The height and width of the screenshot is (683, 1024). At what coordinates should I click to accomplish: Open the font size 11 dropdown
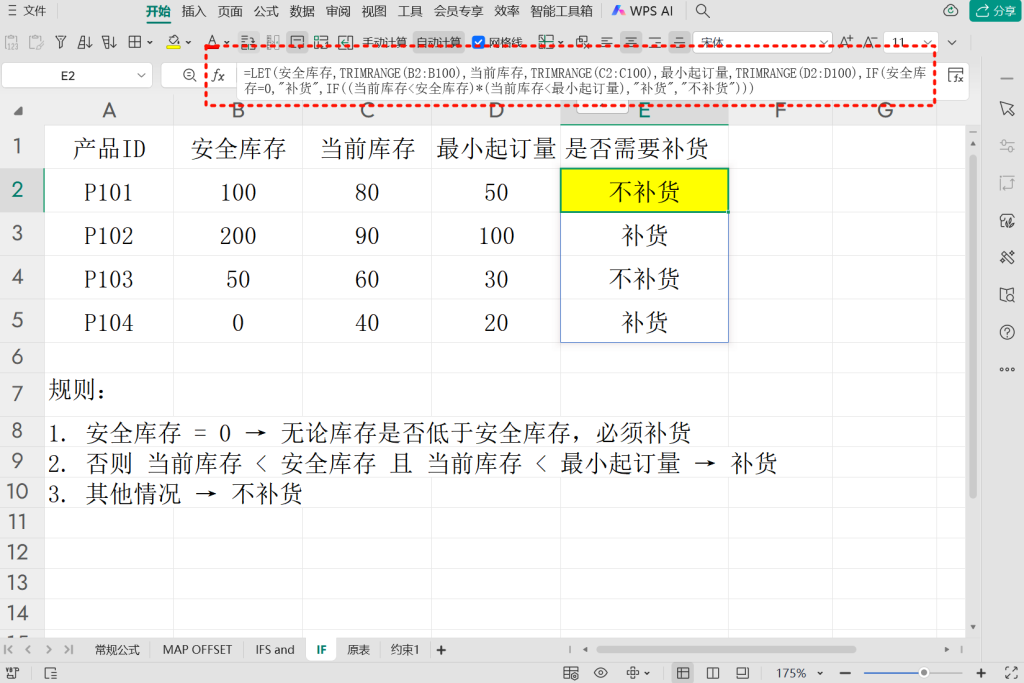coord(927,42)
